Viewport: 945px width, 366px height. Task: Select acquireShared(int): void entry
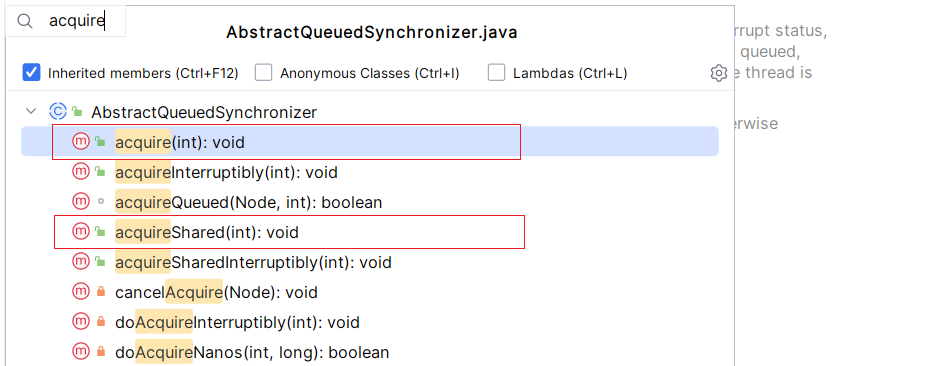point(370,232)
